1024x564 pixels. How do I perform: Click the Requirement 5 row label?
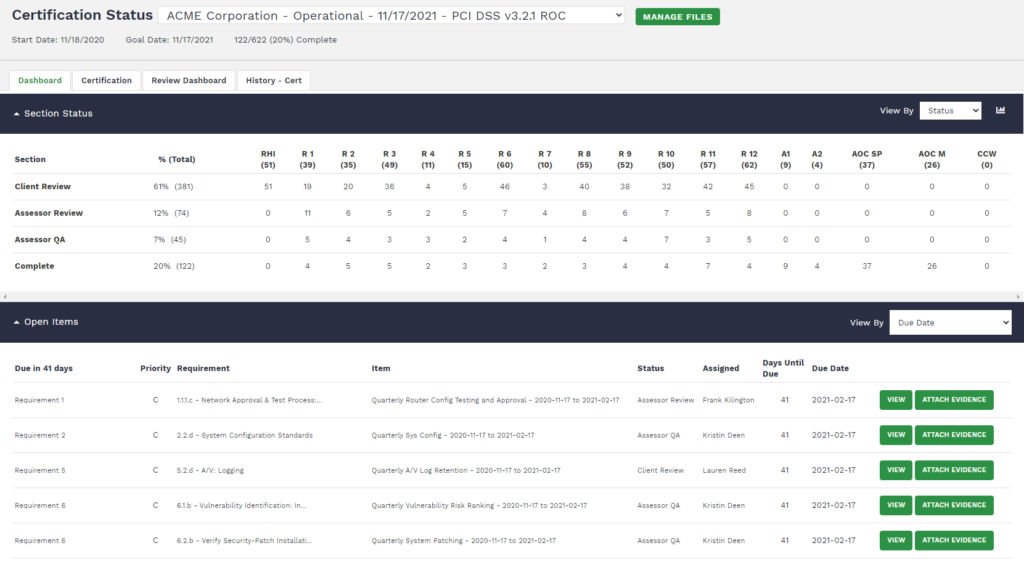click(40, 471)
